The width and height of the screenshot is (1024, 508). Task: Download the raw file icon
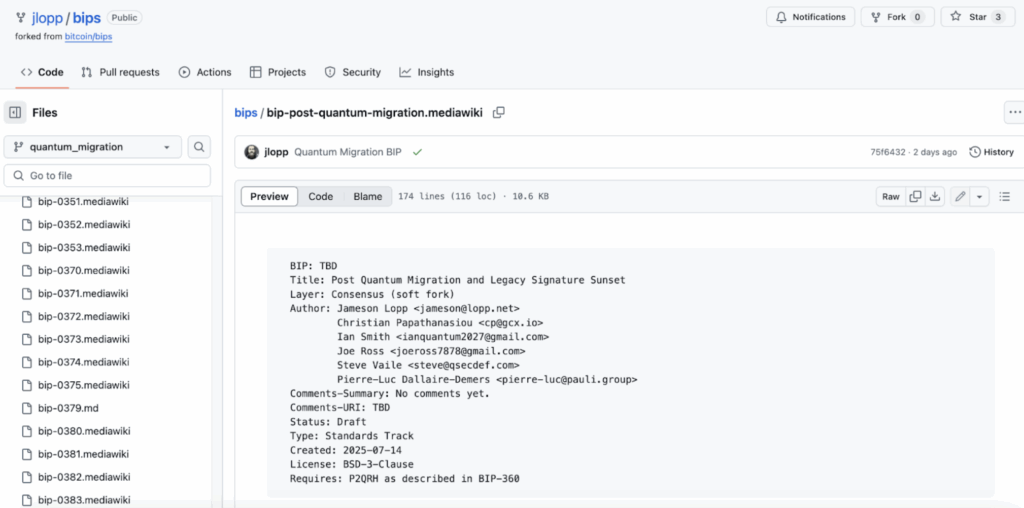(935, 197)
